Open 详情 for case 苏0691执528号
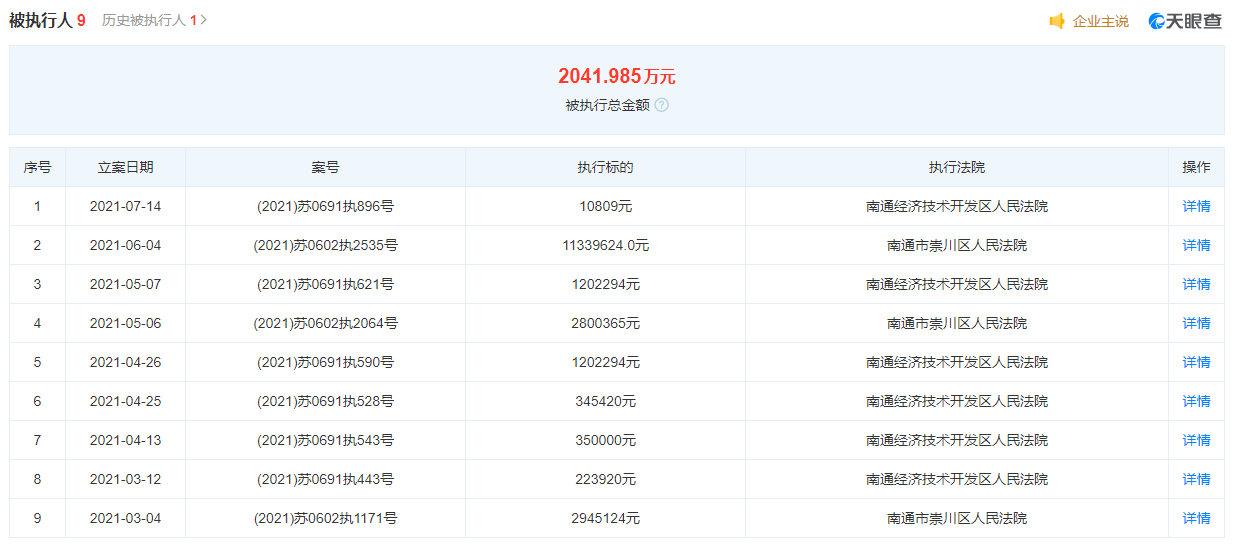 click(1196, 401)
